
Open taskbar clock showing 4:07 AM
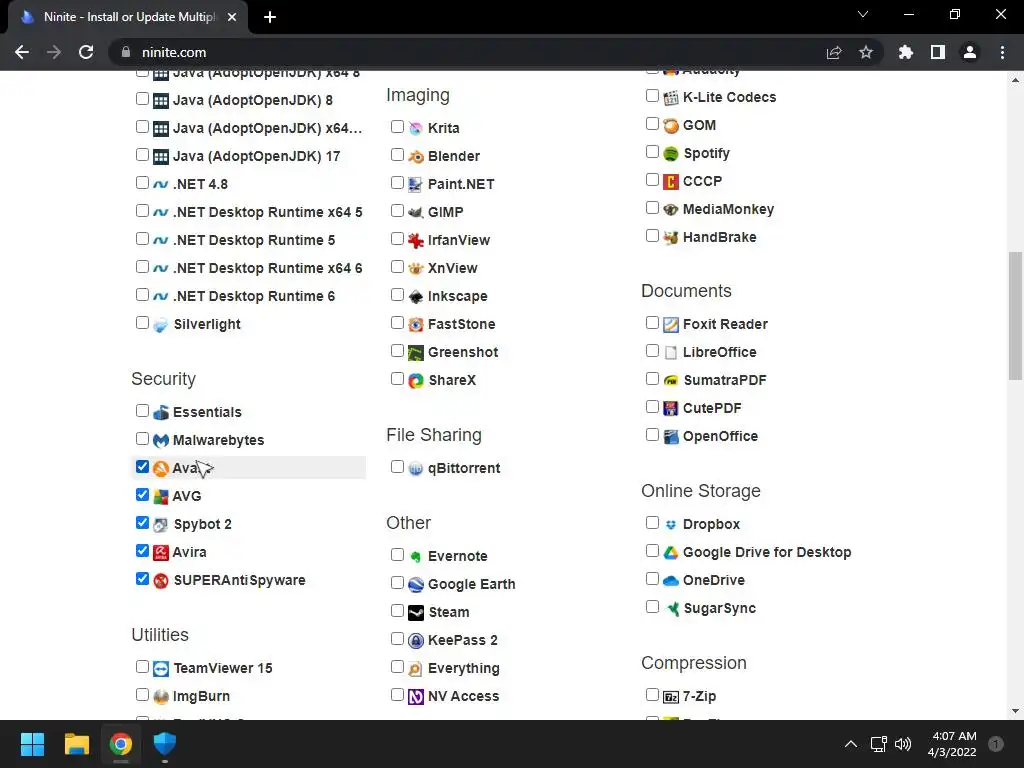click(x=952, y=744)
